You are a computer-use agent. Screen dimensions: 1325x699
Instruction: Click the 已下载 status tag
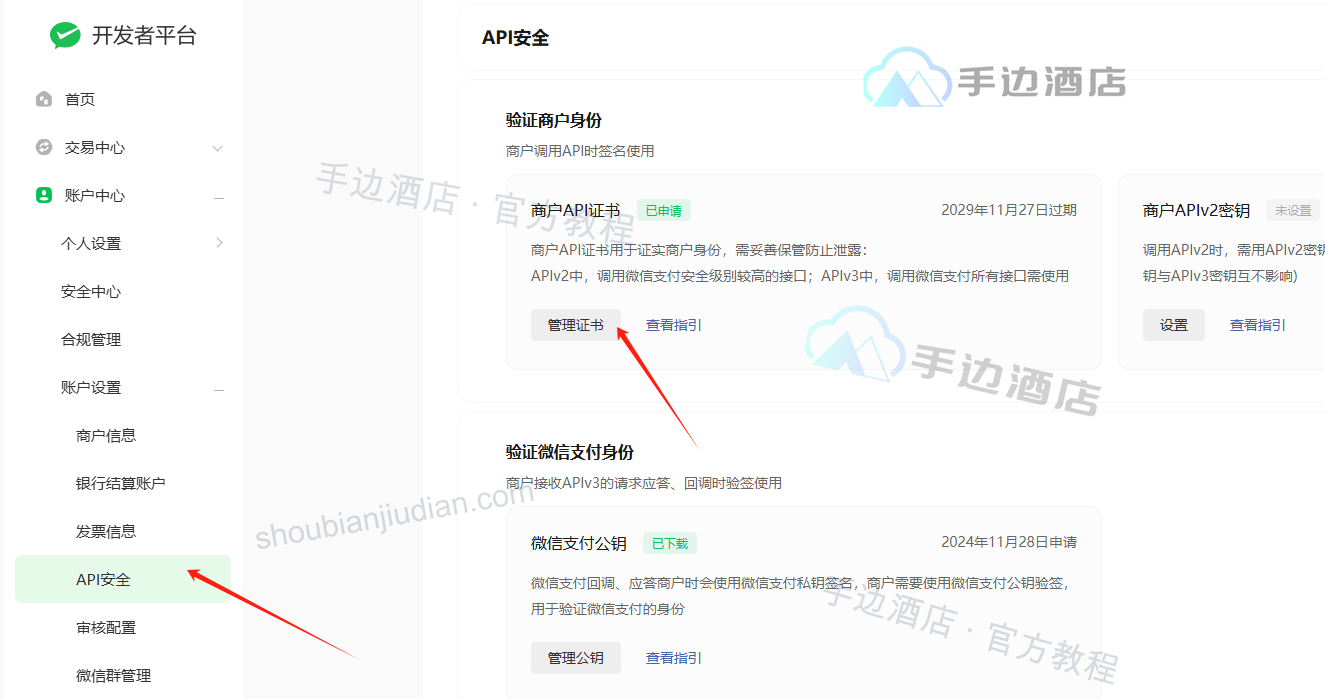coord(670,544)
